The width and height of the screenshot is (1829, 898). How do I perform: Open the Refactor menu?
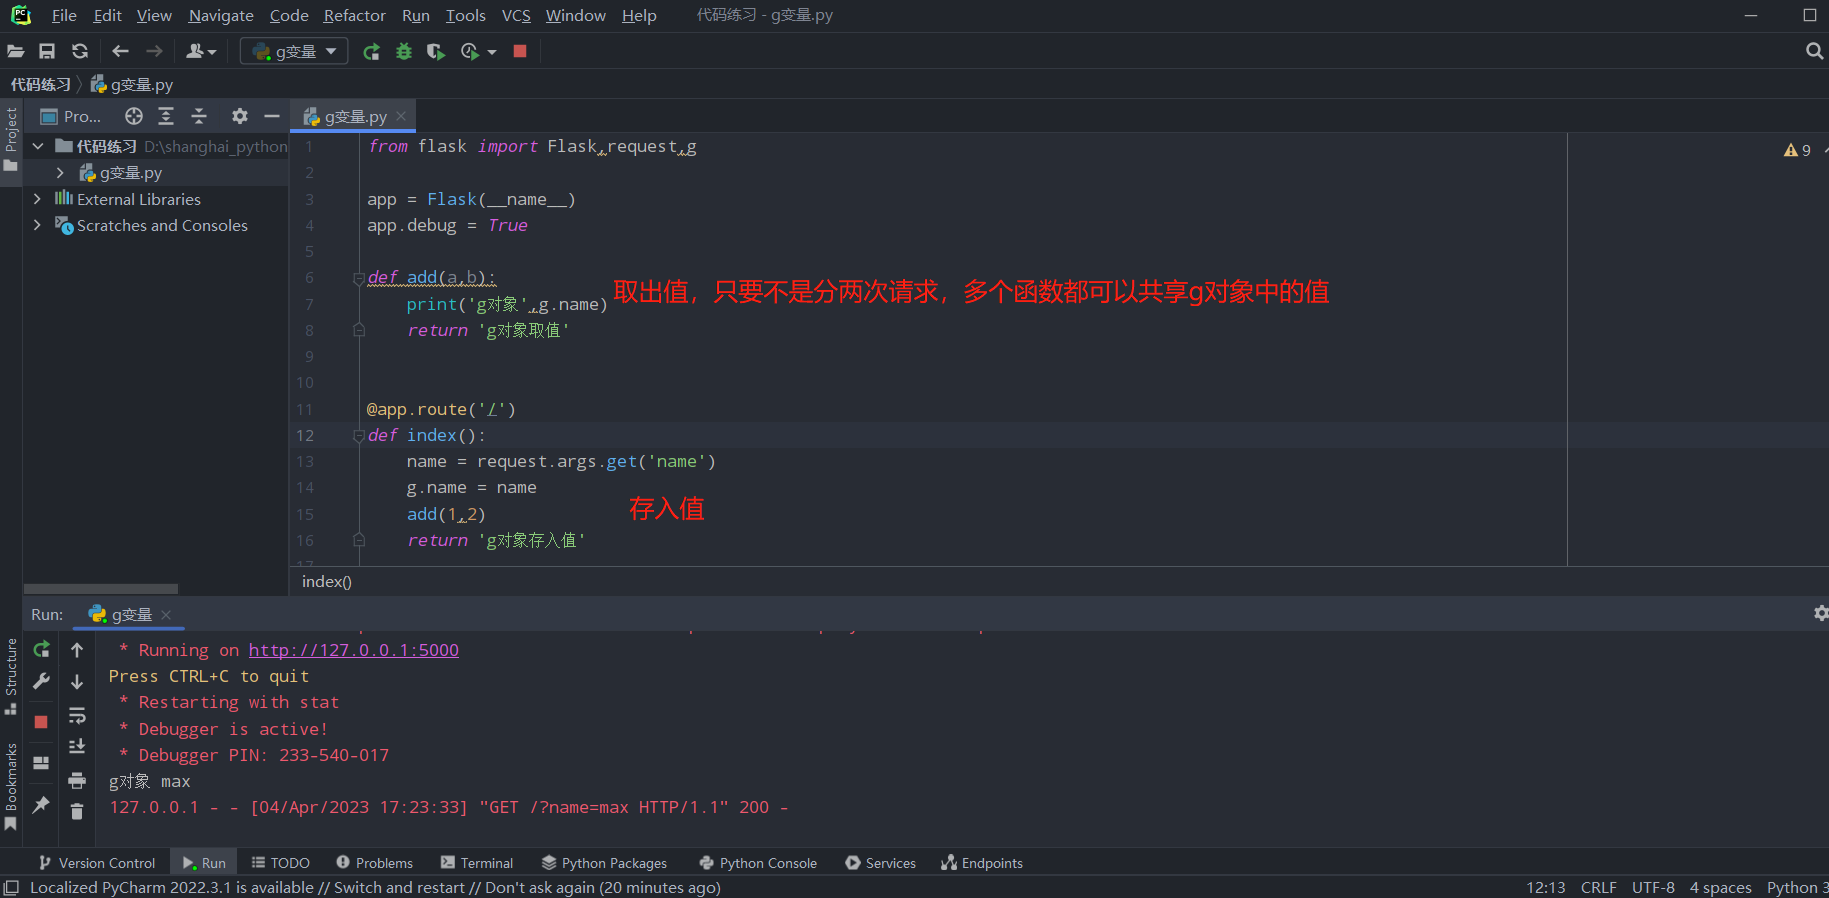coord(354,15)
